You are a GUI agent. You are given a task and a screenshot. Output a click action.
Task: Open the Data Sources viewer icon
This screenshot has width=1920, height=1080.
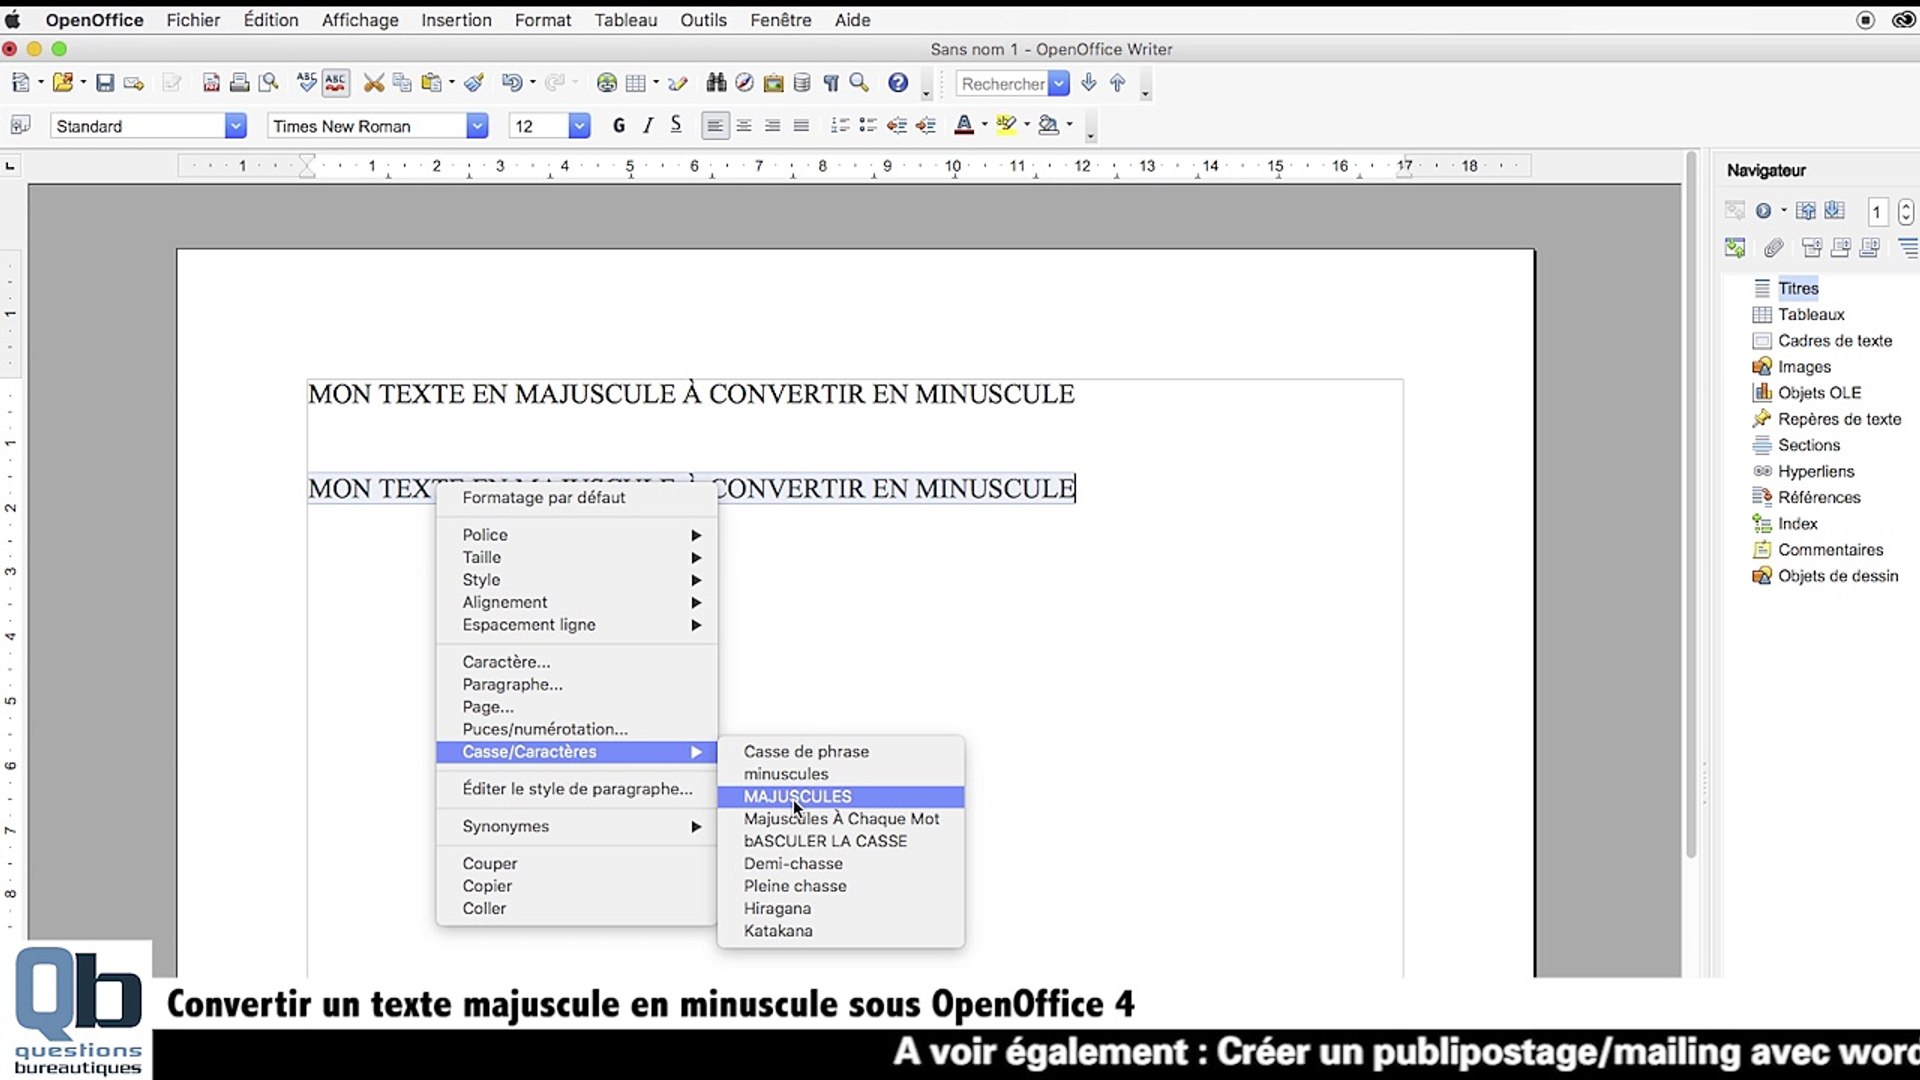pos(803,83)
